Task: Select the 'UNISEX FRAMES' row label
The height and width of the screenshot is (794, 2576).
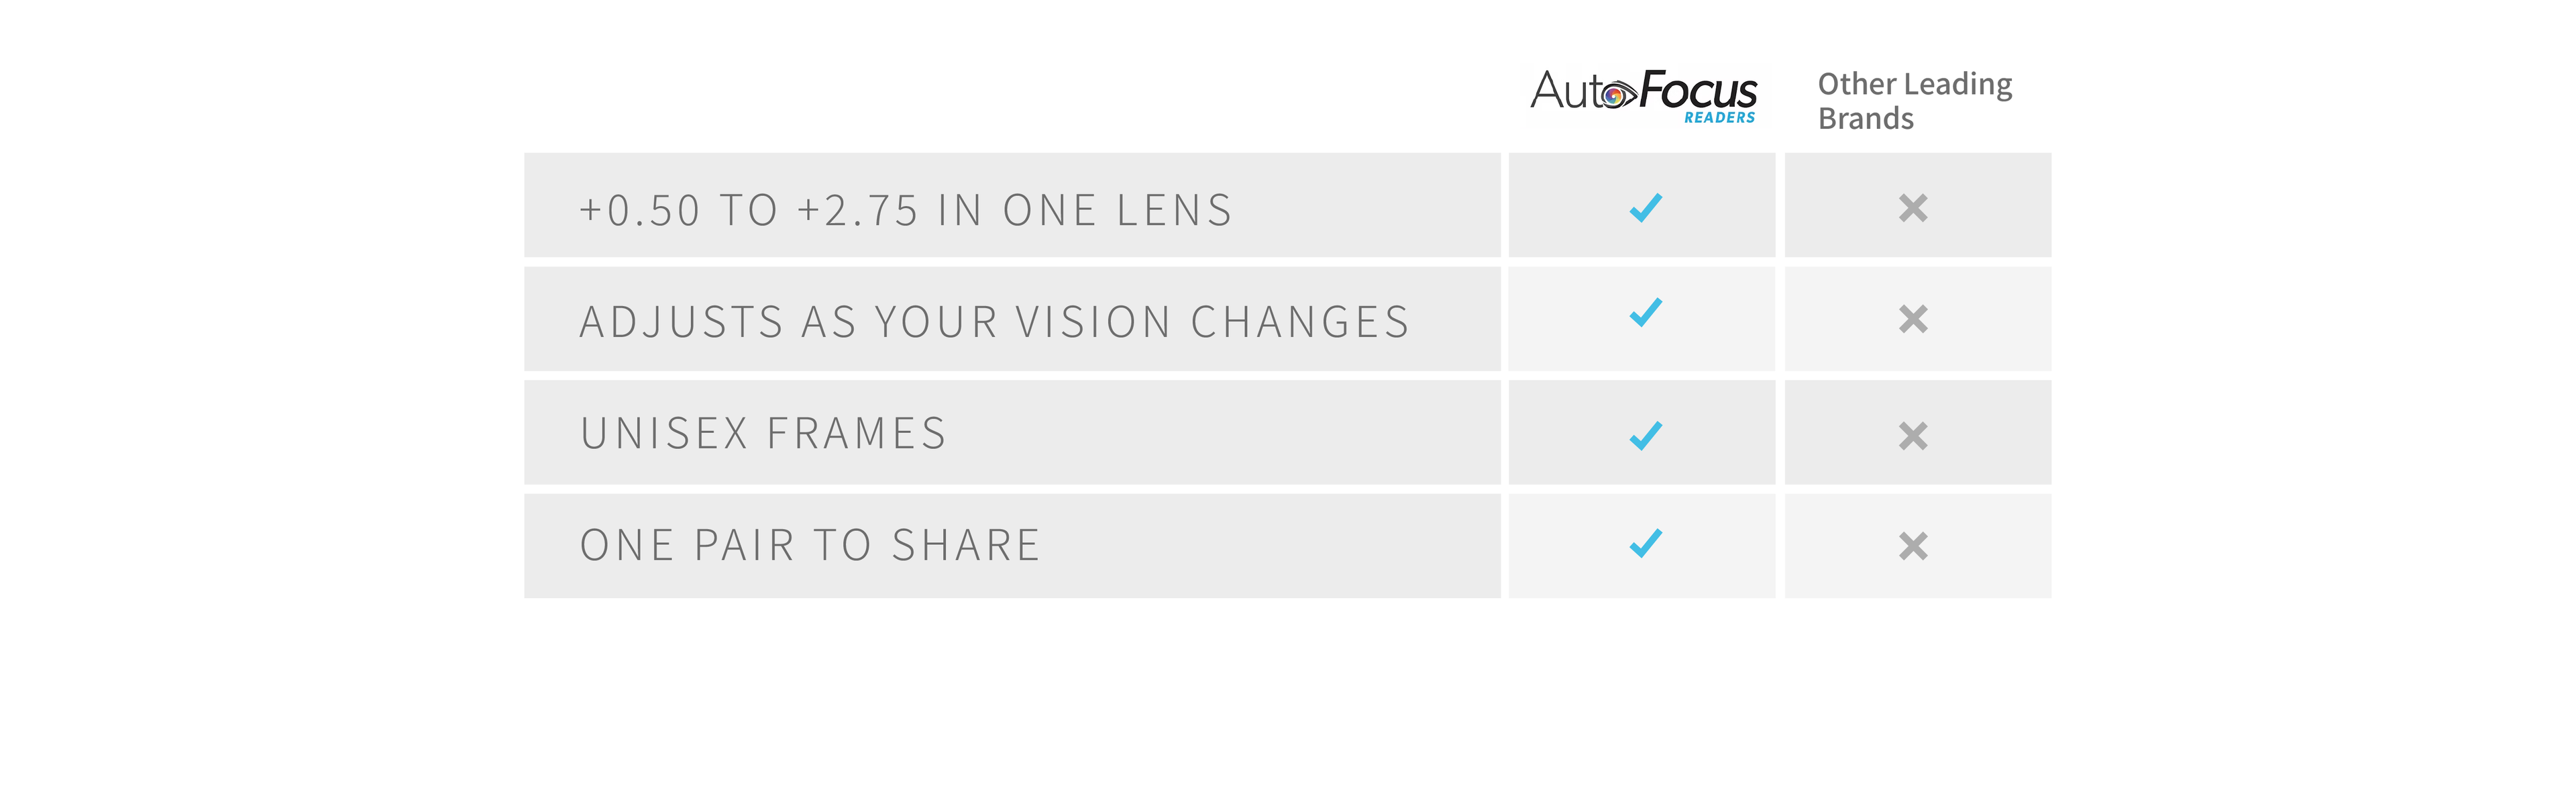Action: (763, 433)
